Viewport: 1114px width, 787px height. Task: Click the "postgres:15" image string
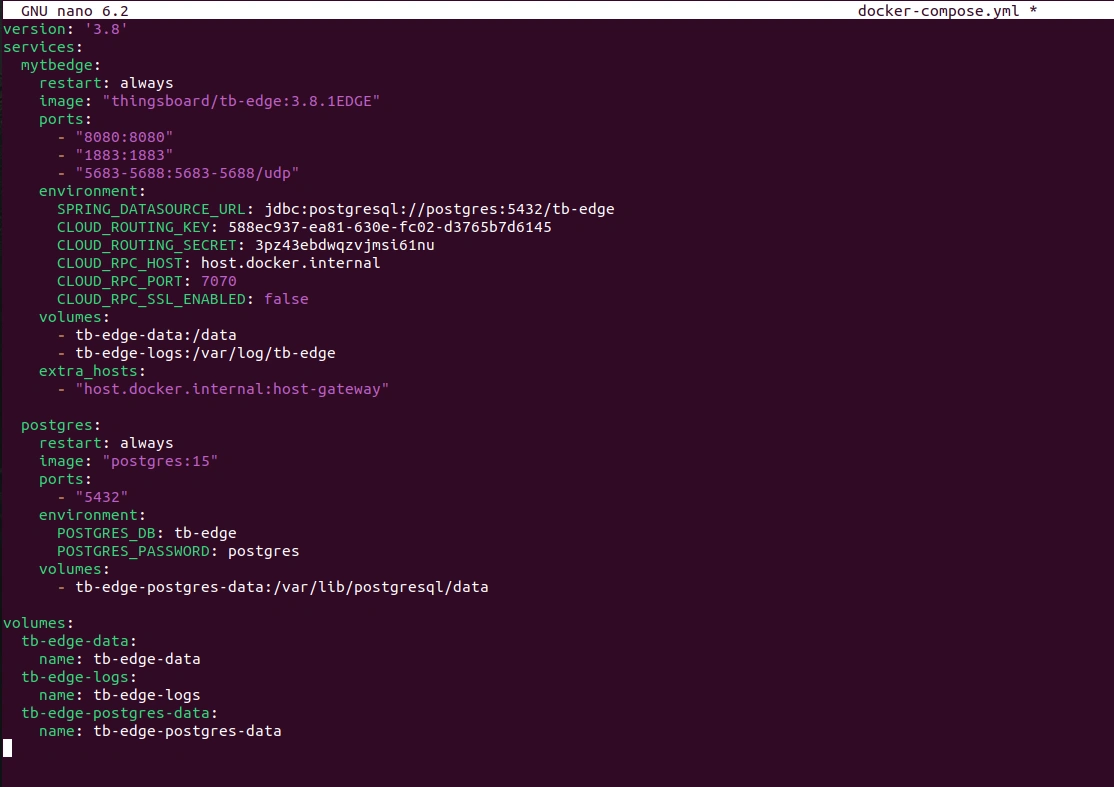pyautogui.click(x=160, y=461)
